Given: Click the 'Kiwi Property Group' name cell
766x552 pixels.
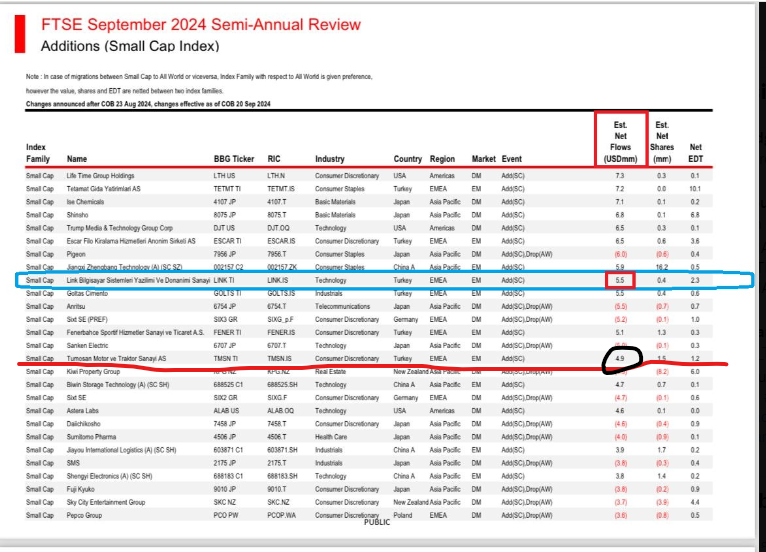Looking at the screenshot, I should tap(93, 372).
